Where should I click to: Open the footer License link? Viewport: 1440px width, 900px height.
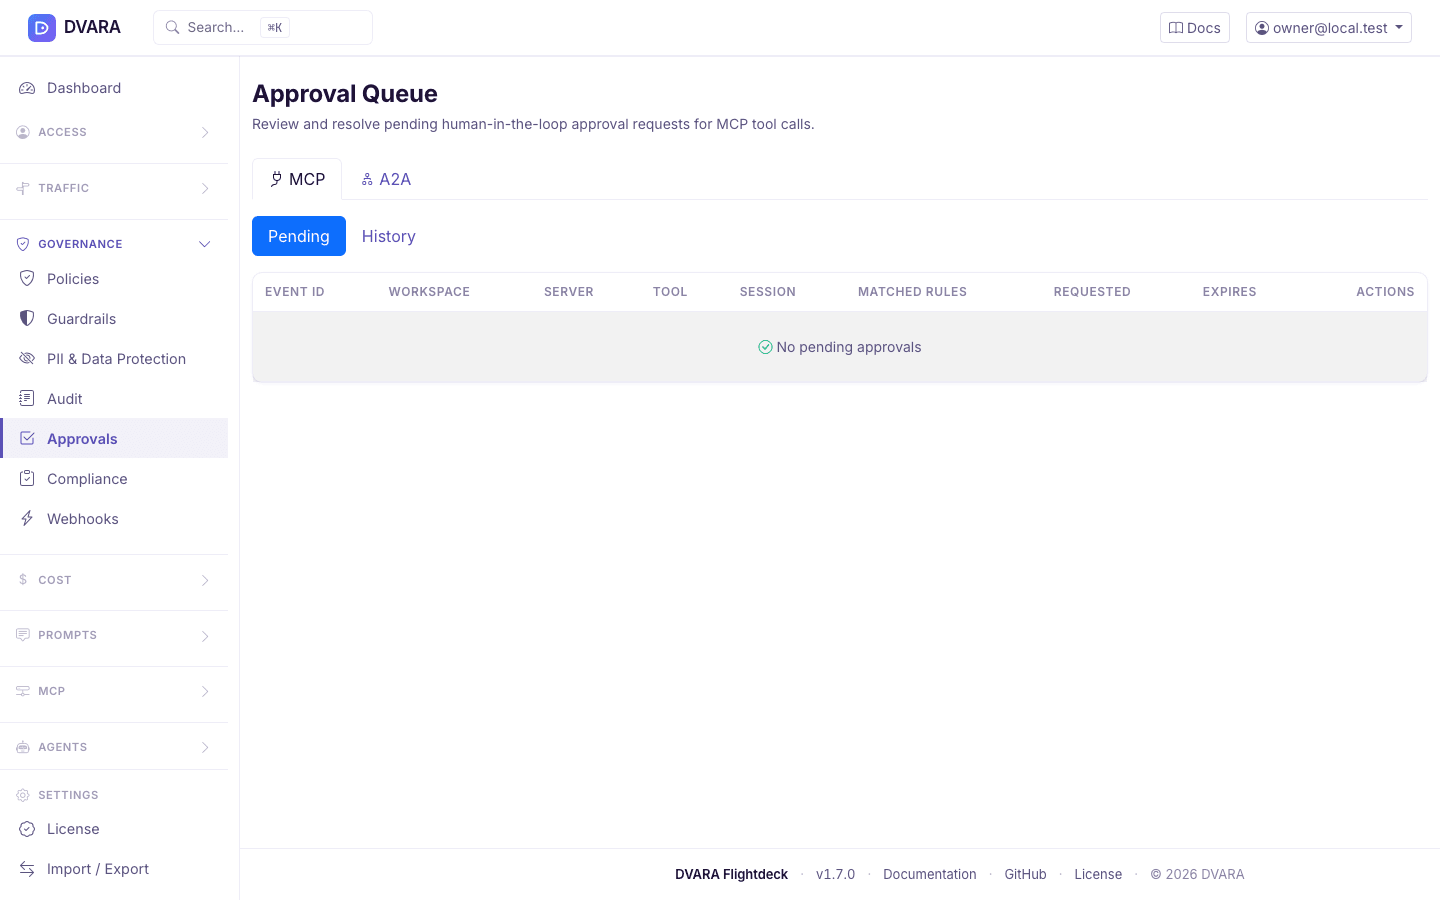(x=1098, y=874)
